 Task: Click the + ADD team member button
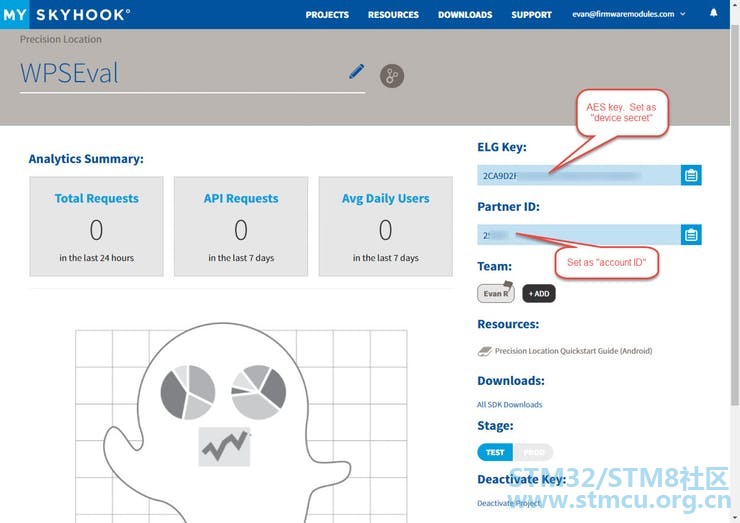pos(539,294)
